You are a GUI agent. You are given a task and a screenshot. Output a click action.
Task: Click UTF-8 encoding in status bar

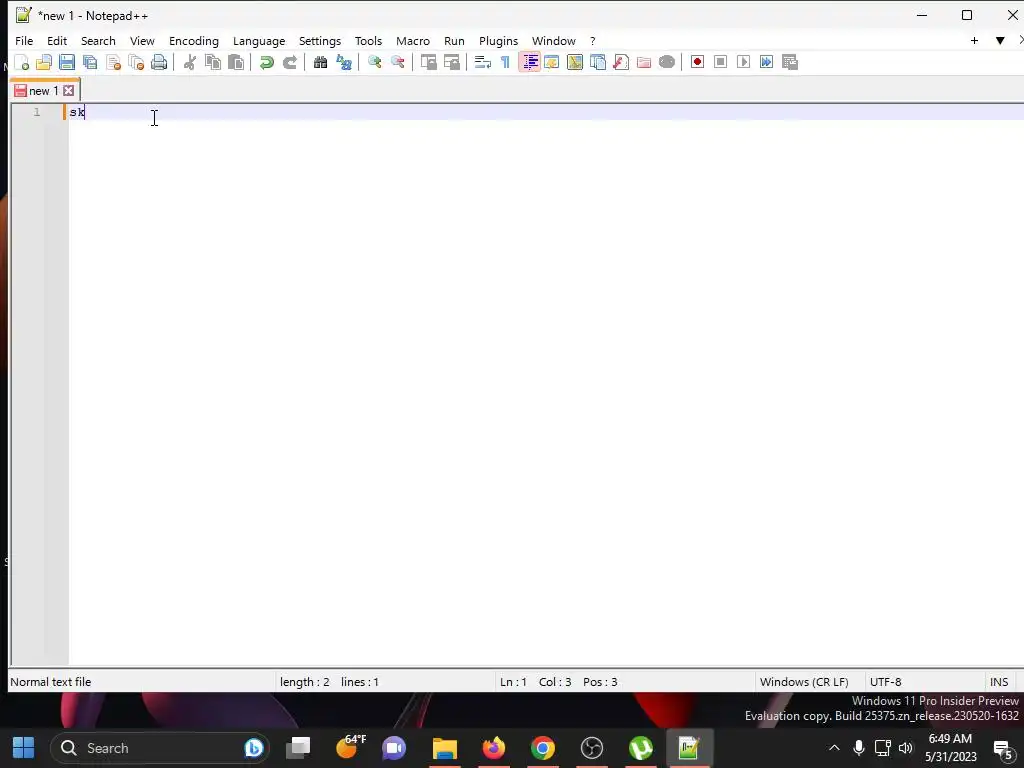click(x=886, y=682)
